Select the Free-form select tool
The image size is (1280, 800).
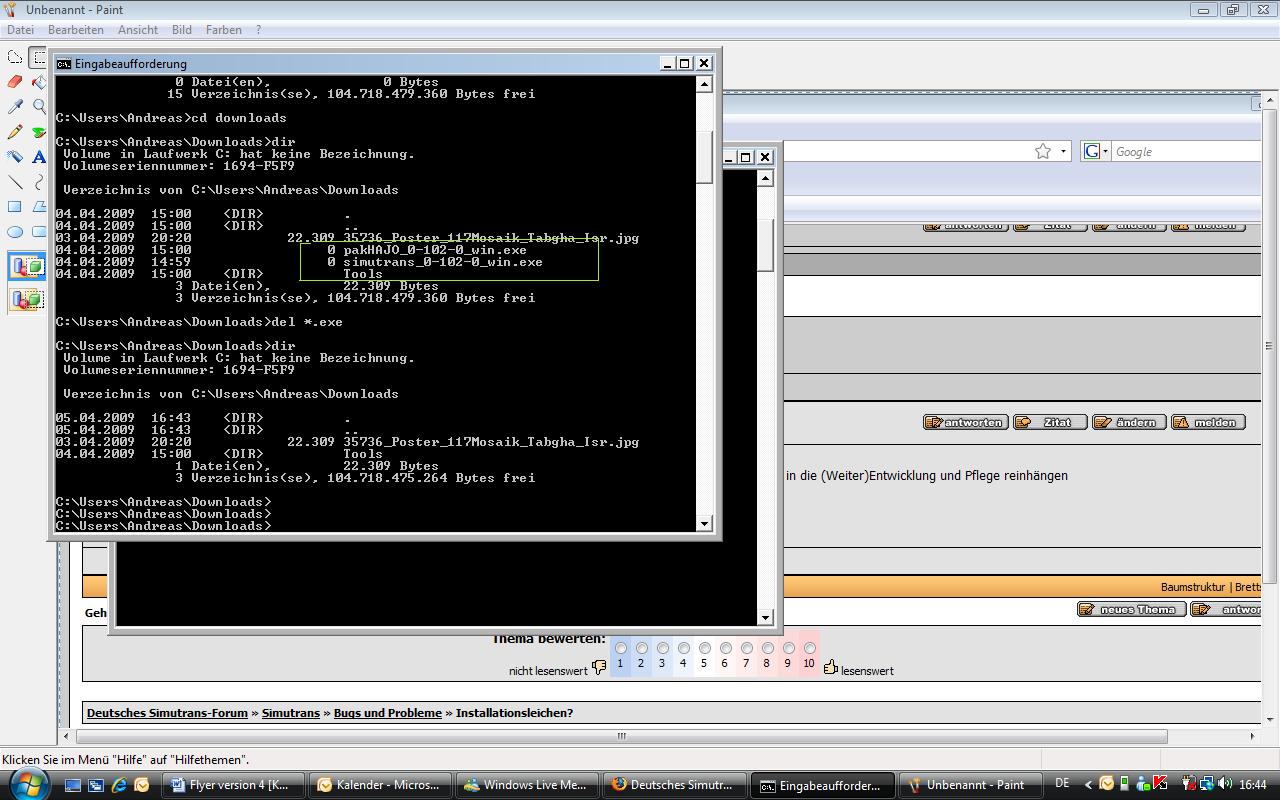pyautogui.click(x=15, y=57)
